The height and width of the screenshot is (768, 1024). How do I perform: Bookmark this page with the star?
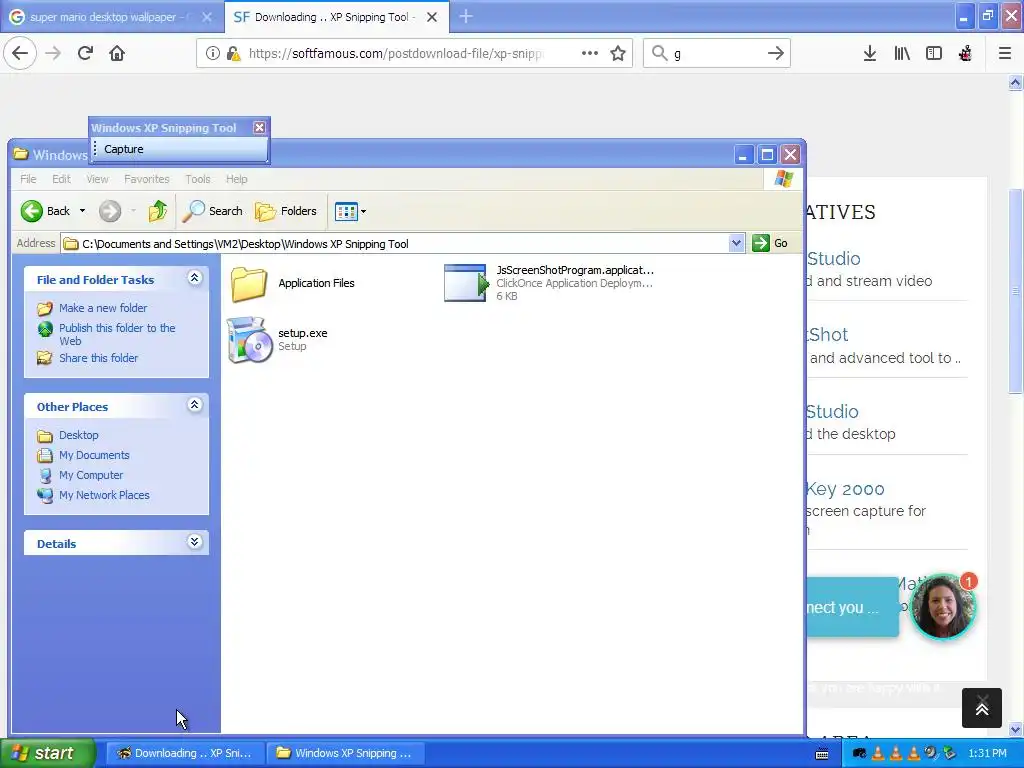coord(618,53)
